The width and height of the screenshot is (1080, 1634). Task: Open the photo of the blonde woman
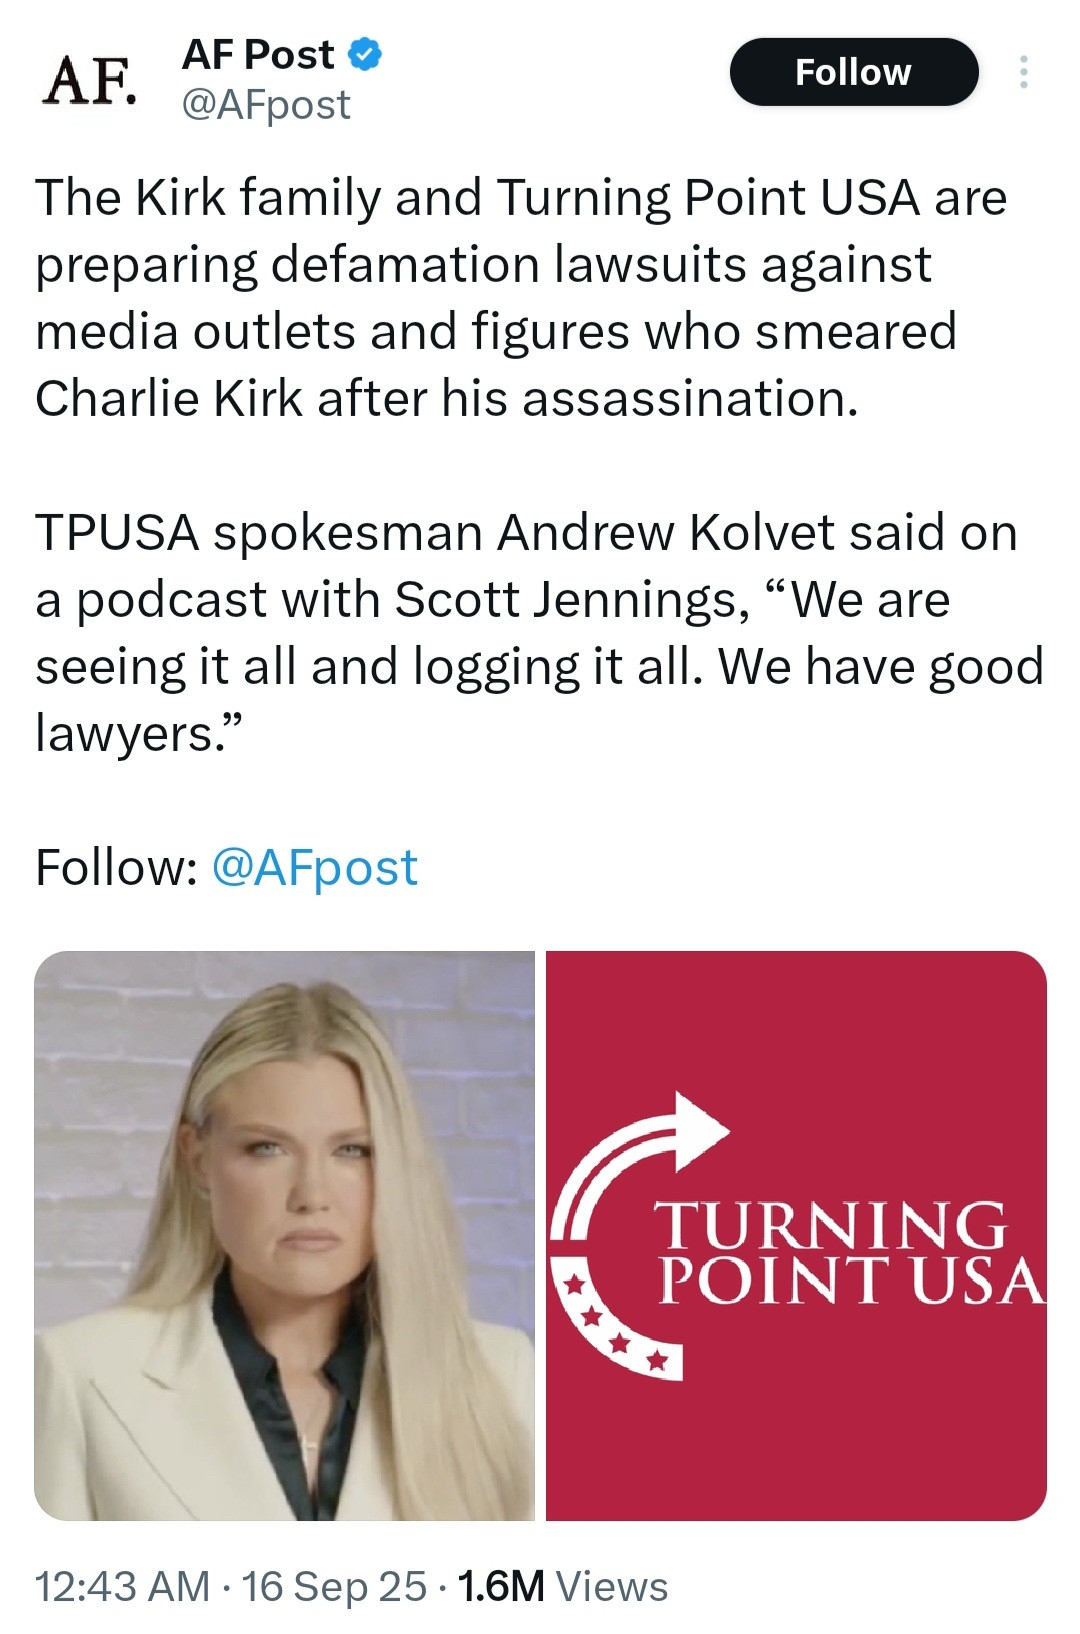285,1235
